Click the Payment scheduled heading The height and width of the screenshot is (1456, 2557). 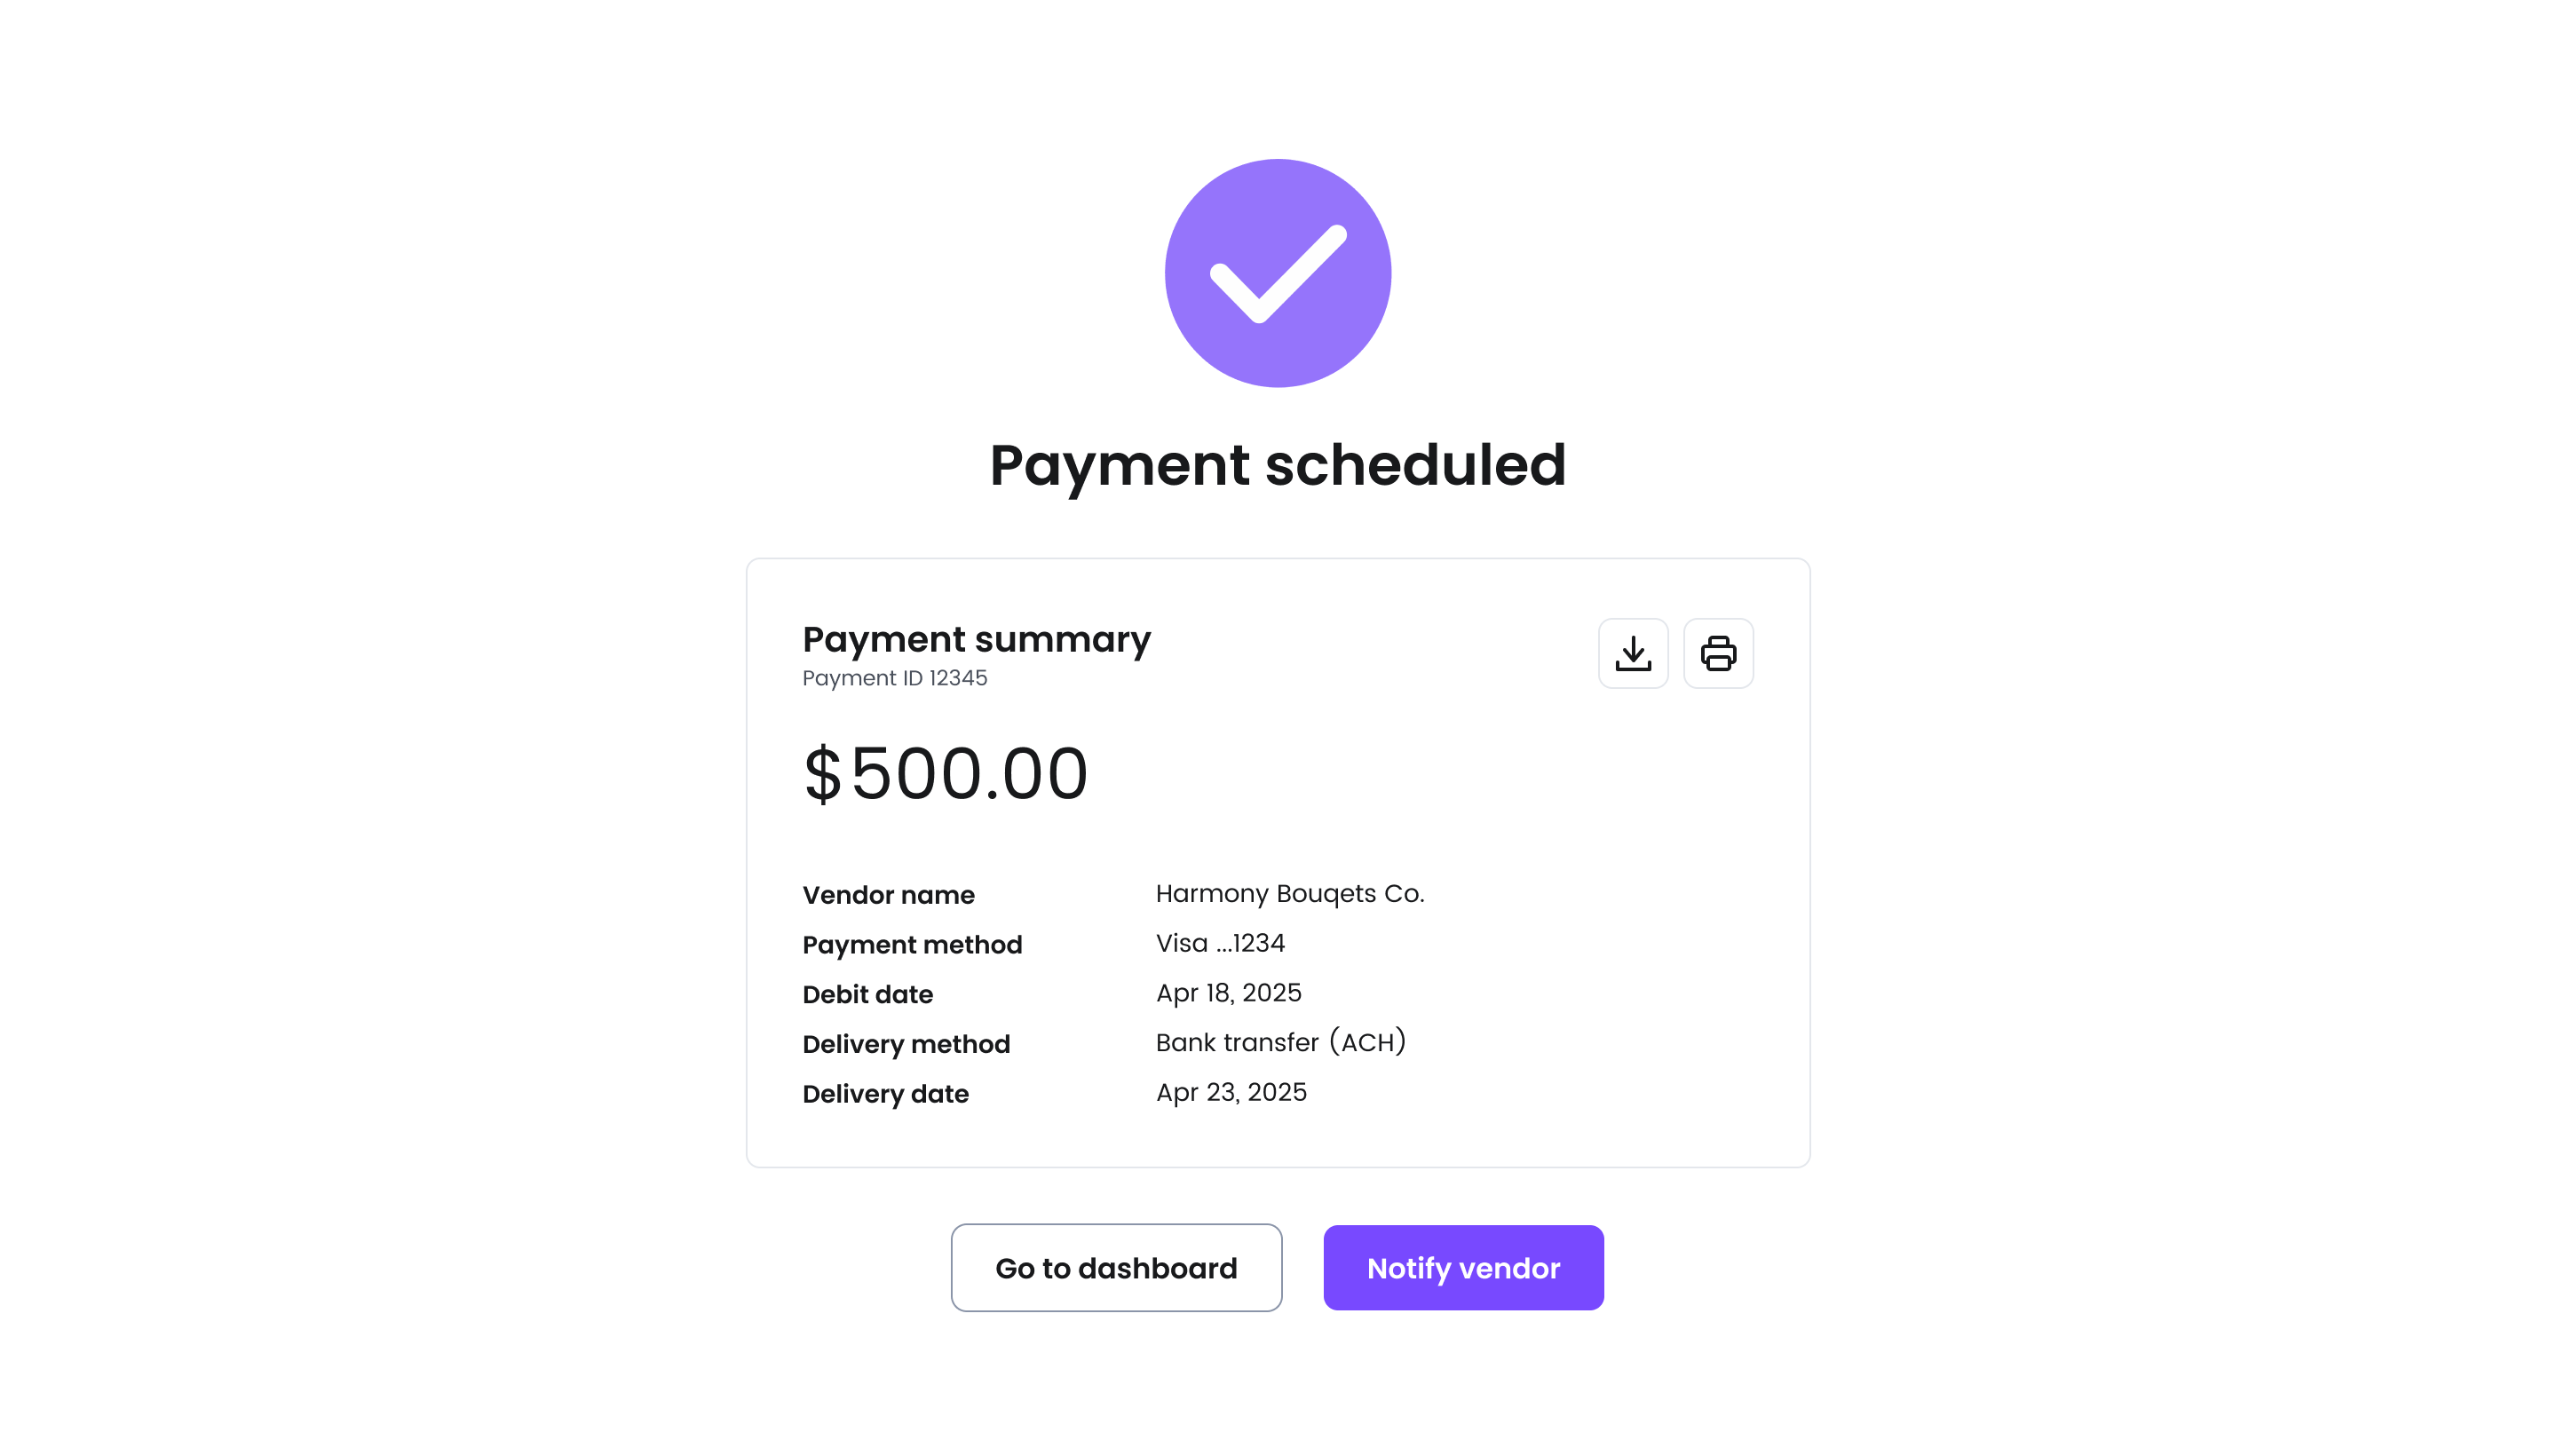[1277, 465]
